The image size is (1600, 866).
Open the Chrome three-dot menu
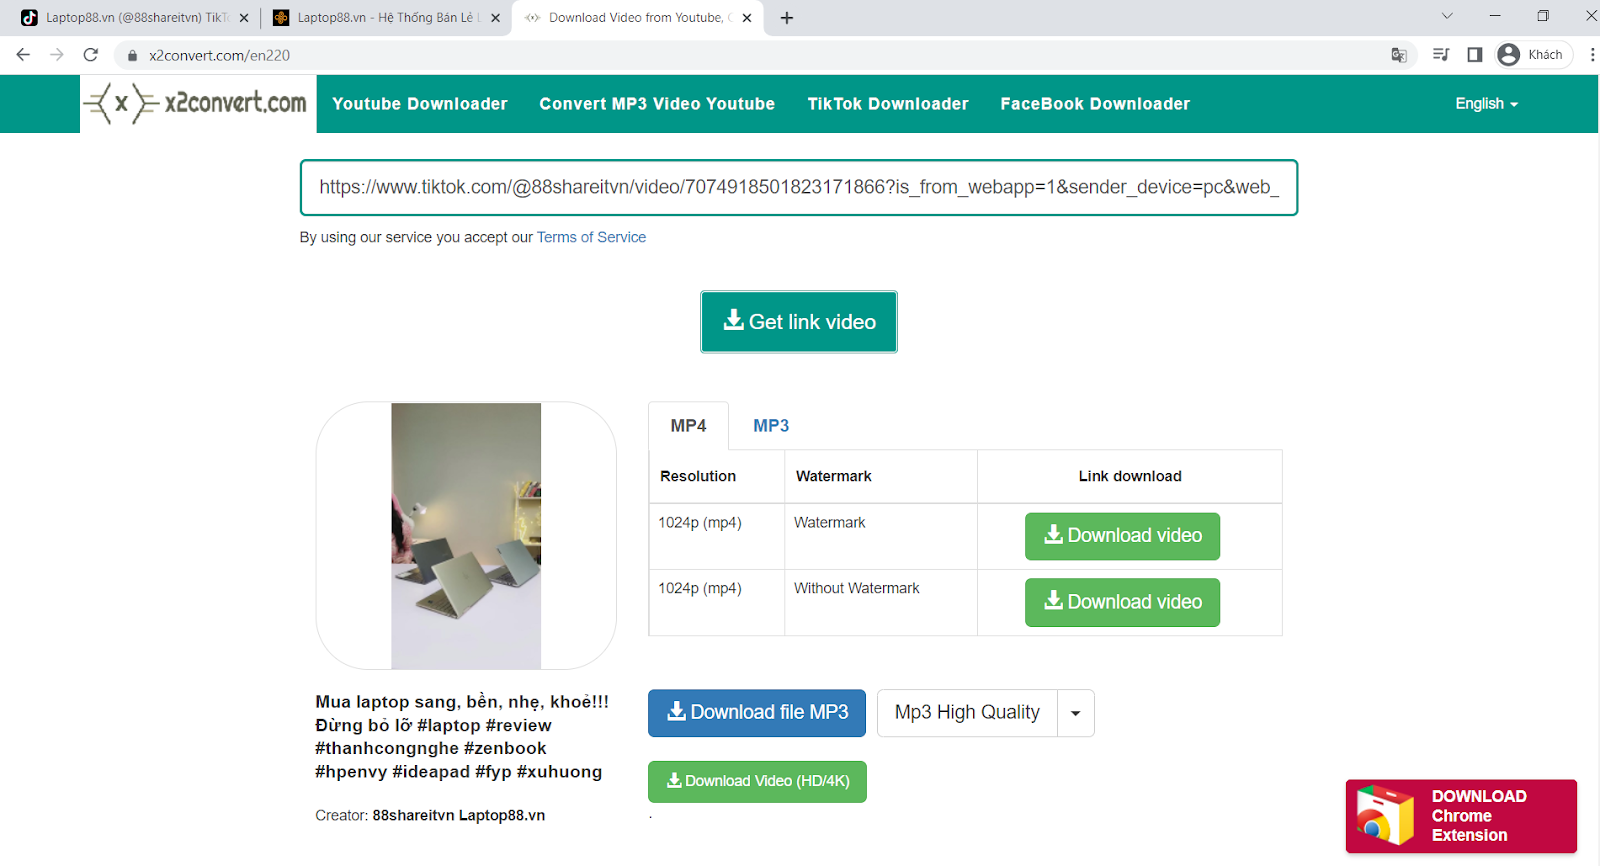pos(1592,55)
